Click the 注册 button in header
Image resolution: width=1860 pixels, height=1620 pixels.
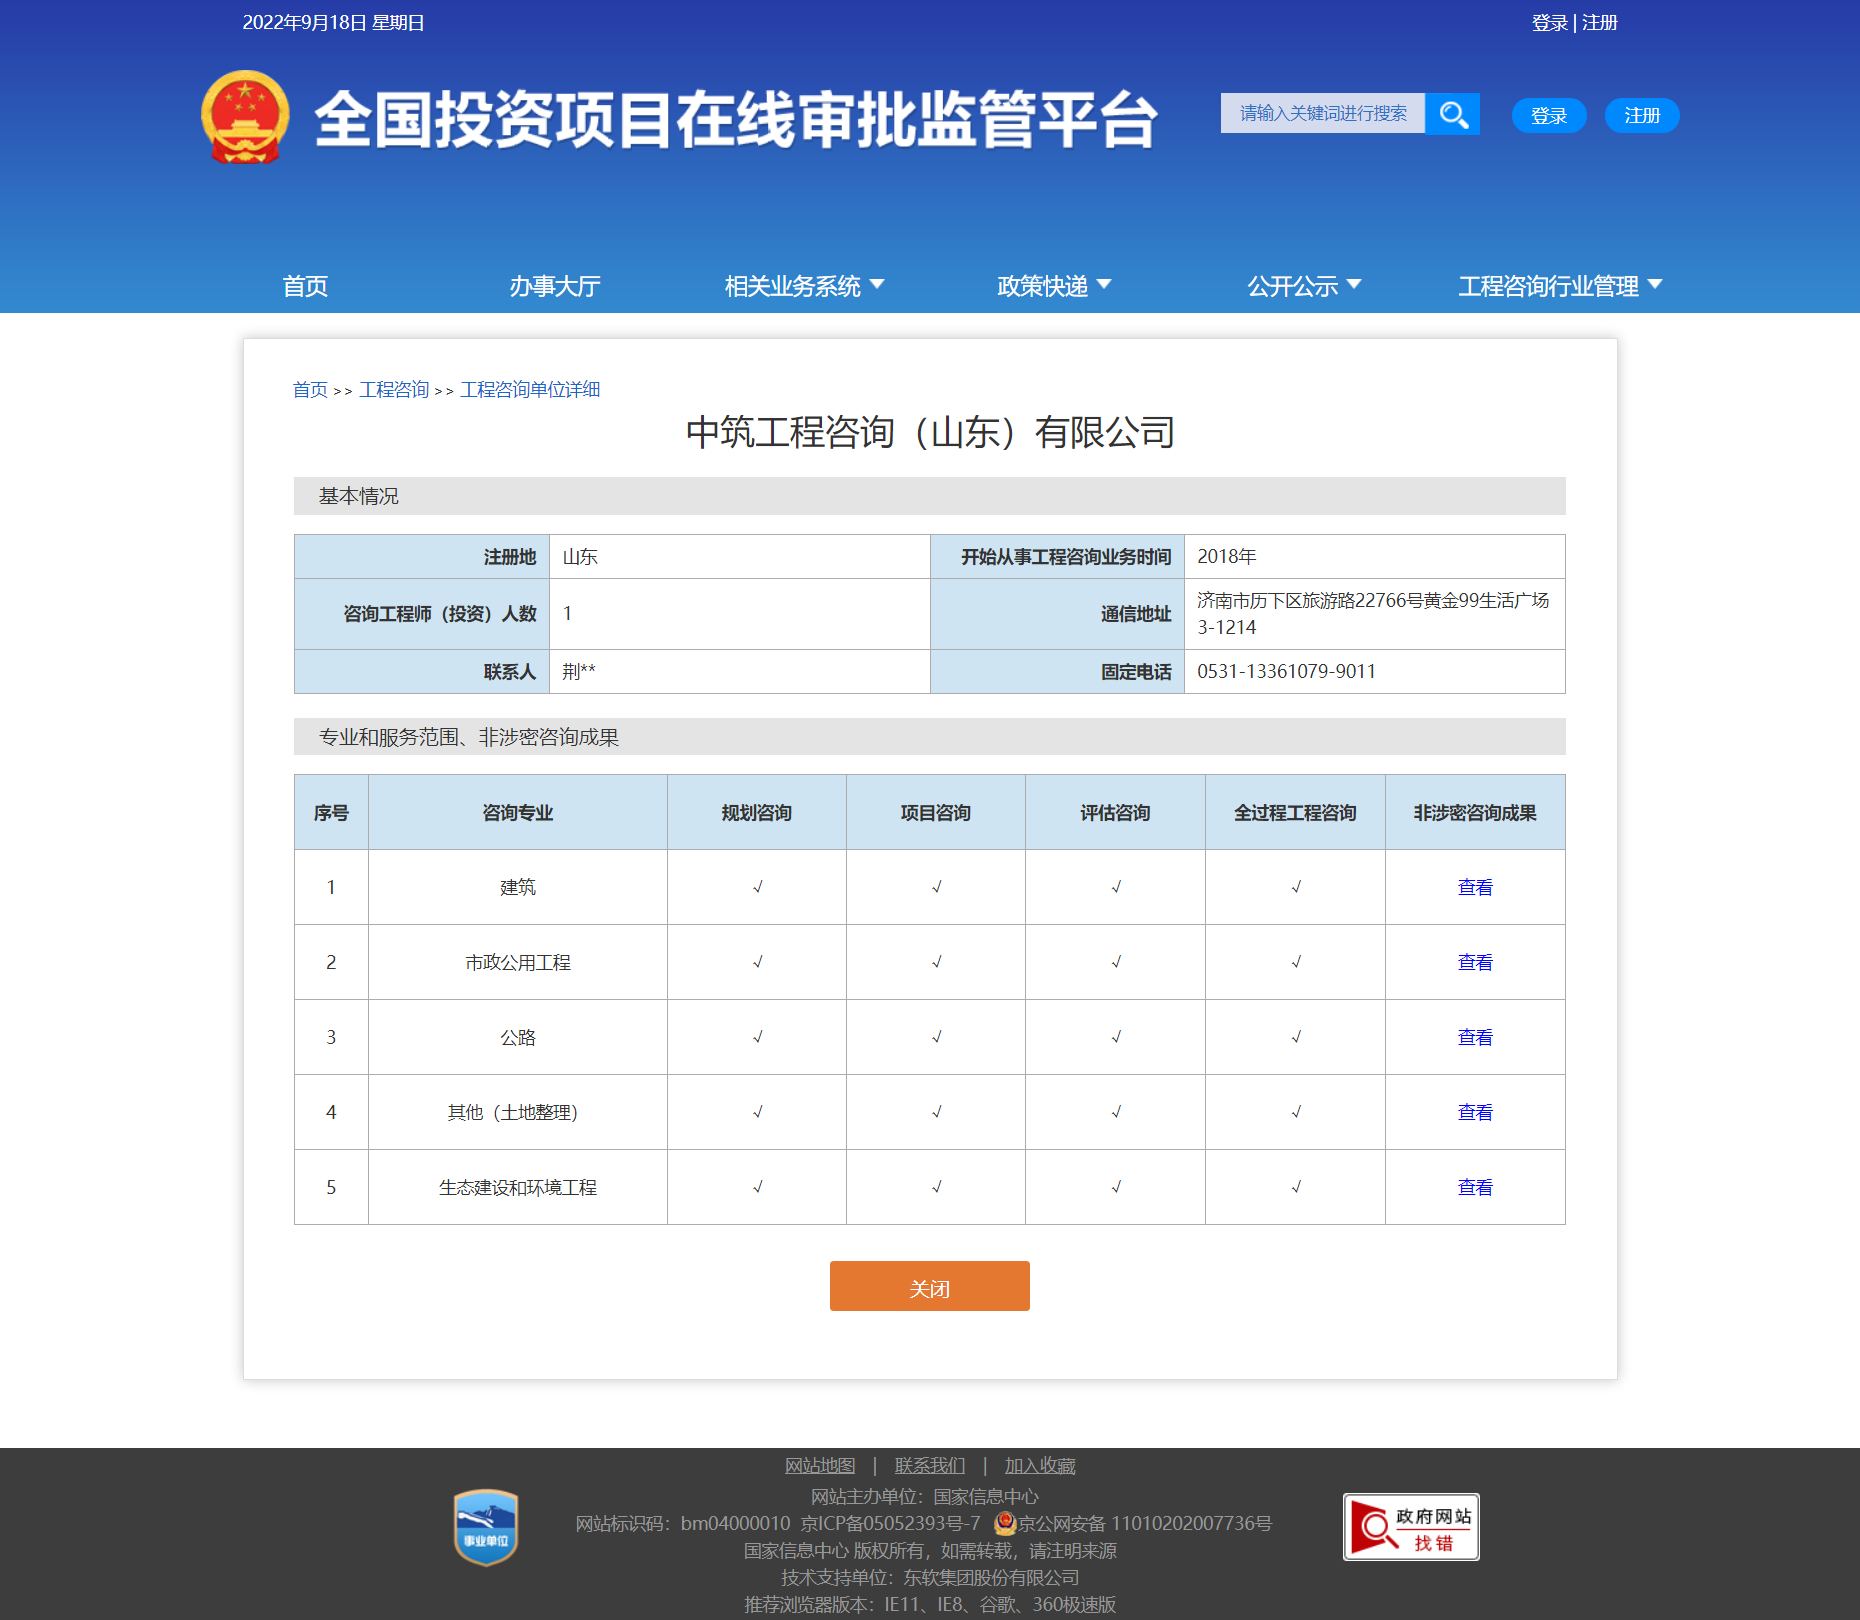click(1641, 115)
